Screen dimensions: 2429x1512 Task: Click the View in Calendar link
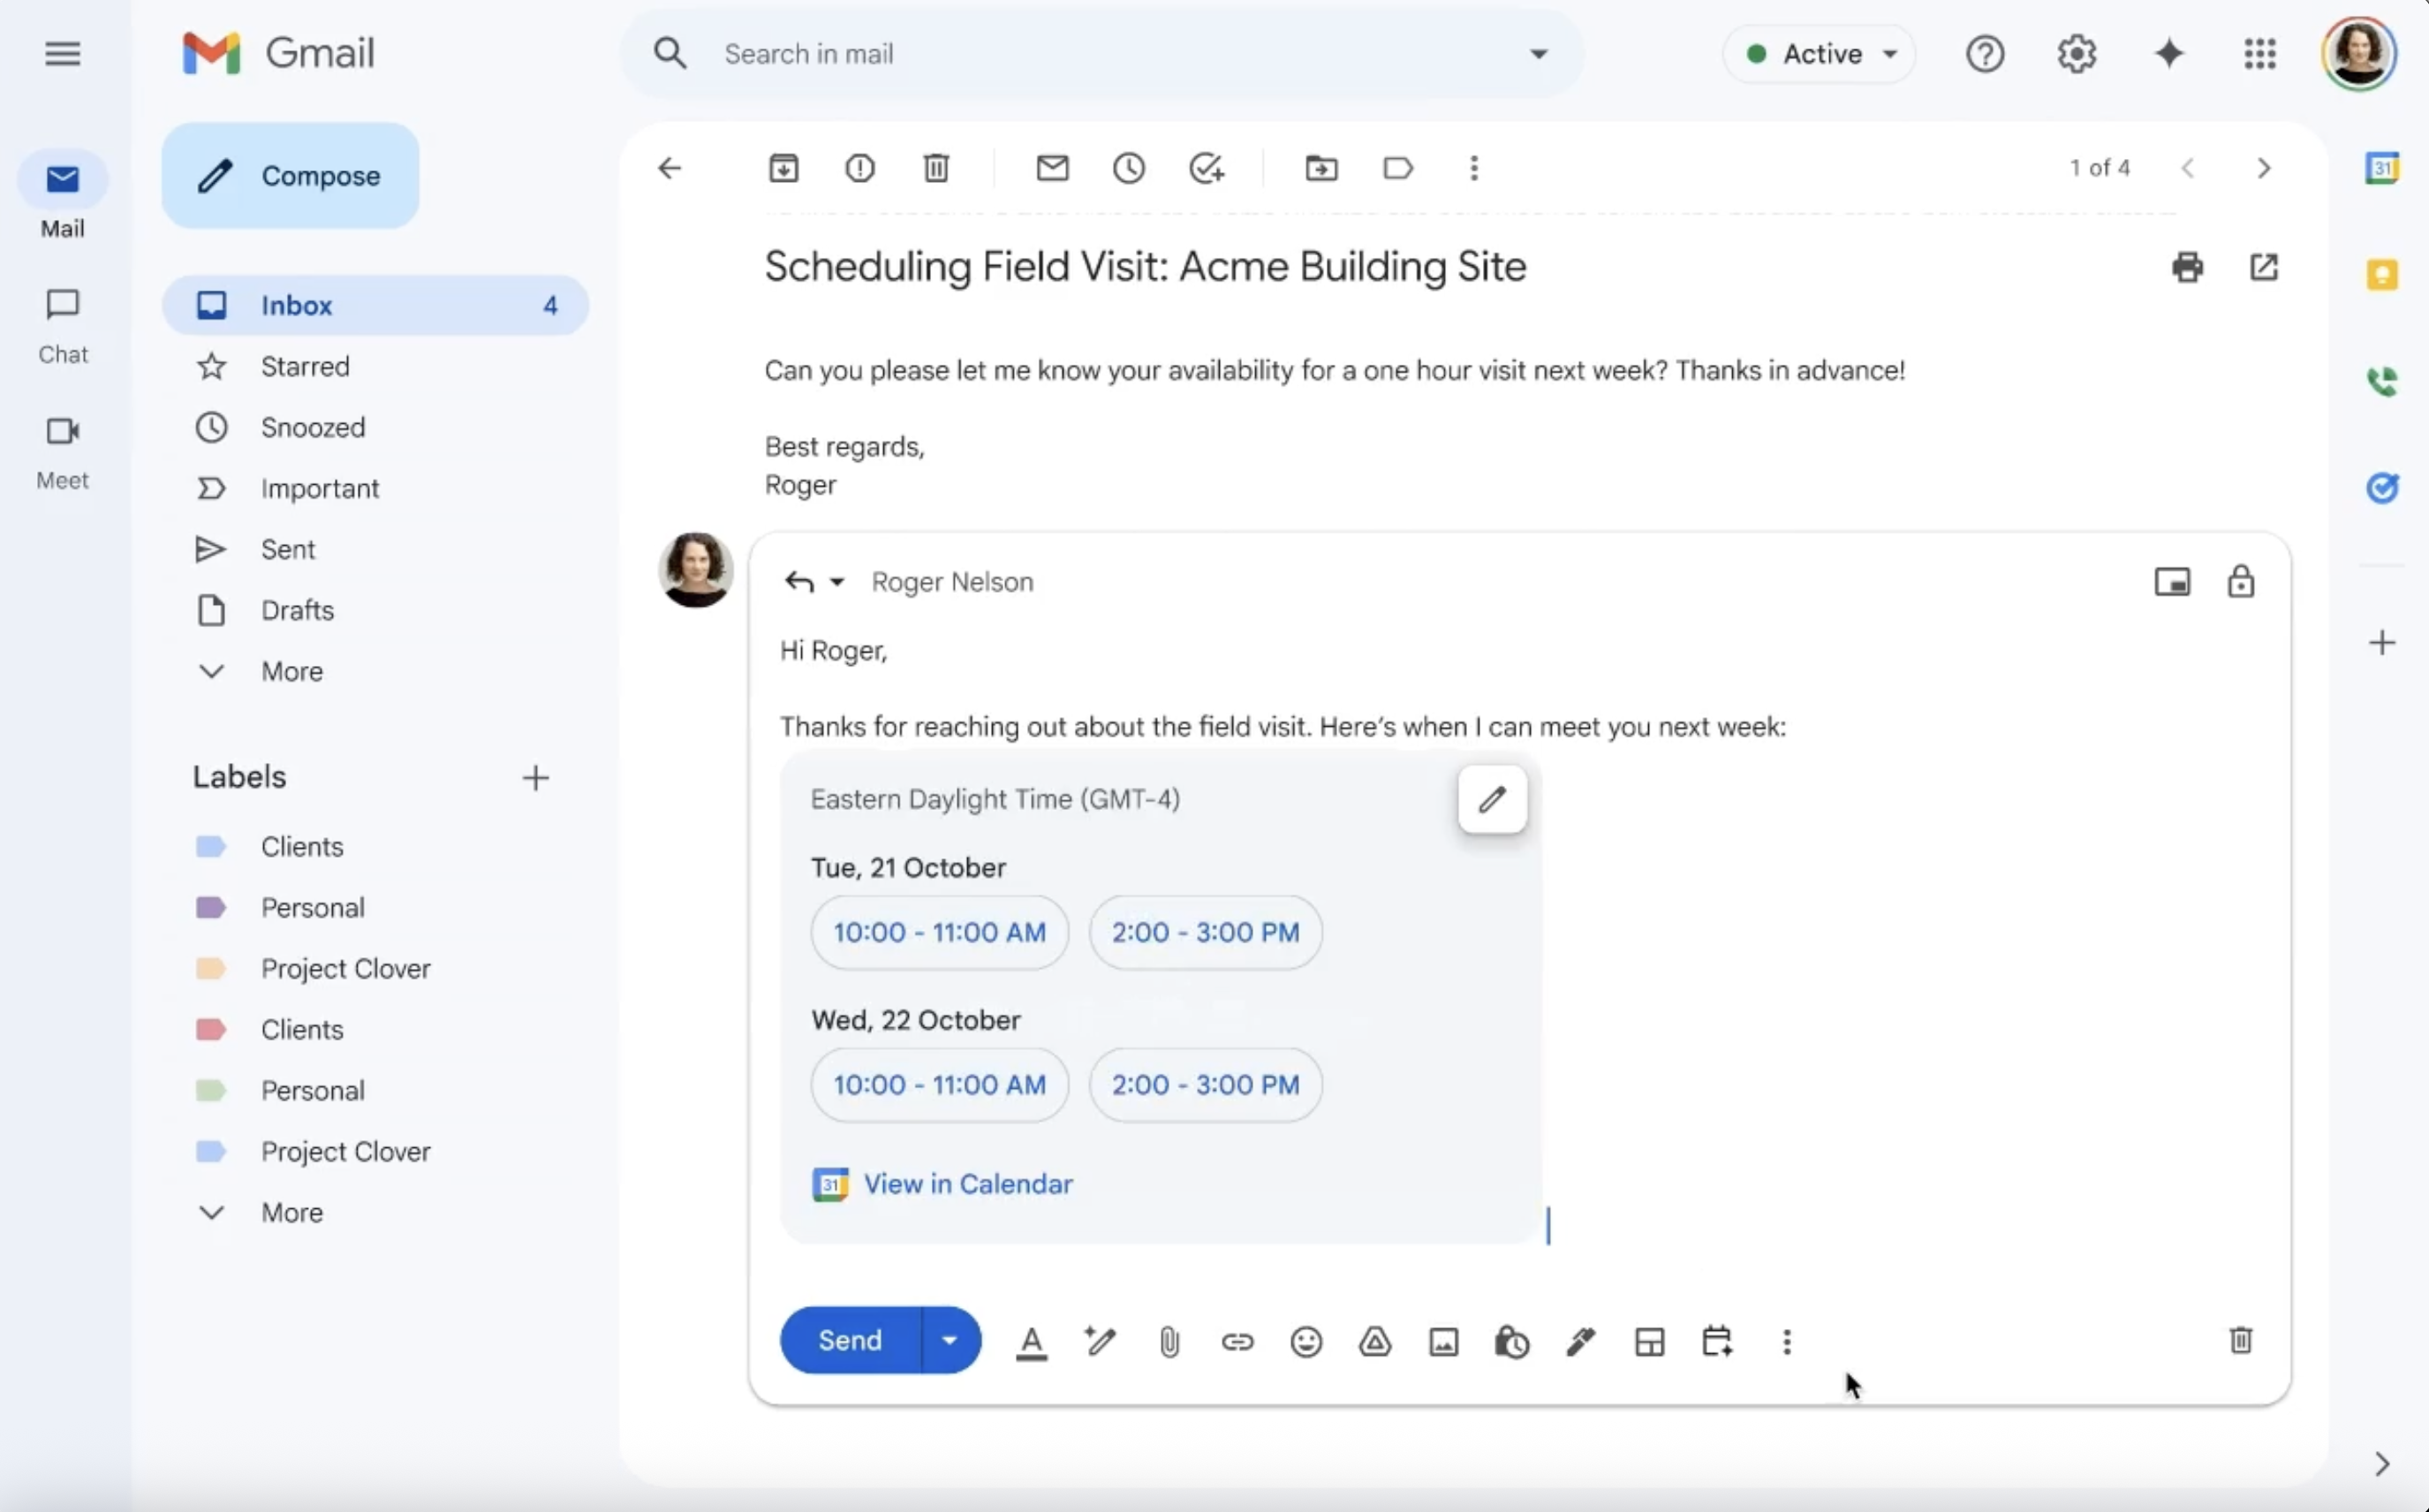click(967, 1184)
